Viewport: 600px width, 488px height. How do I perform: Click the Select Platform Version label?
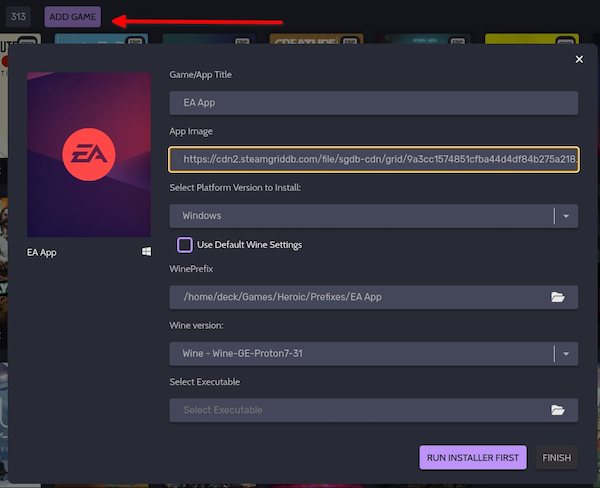pyautogui.click(x=235, y=188)
